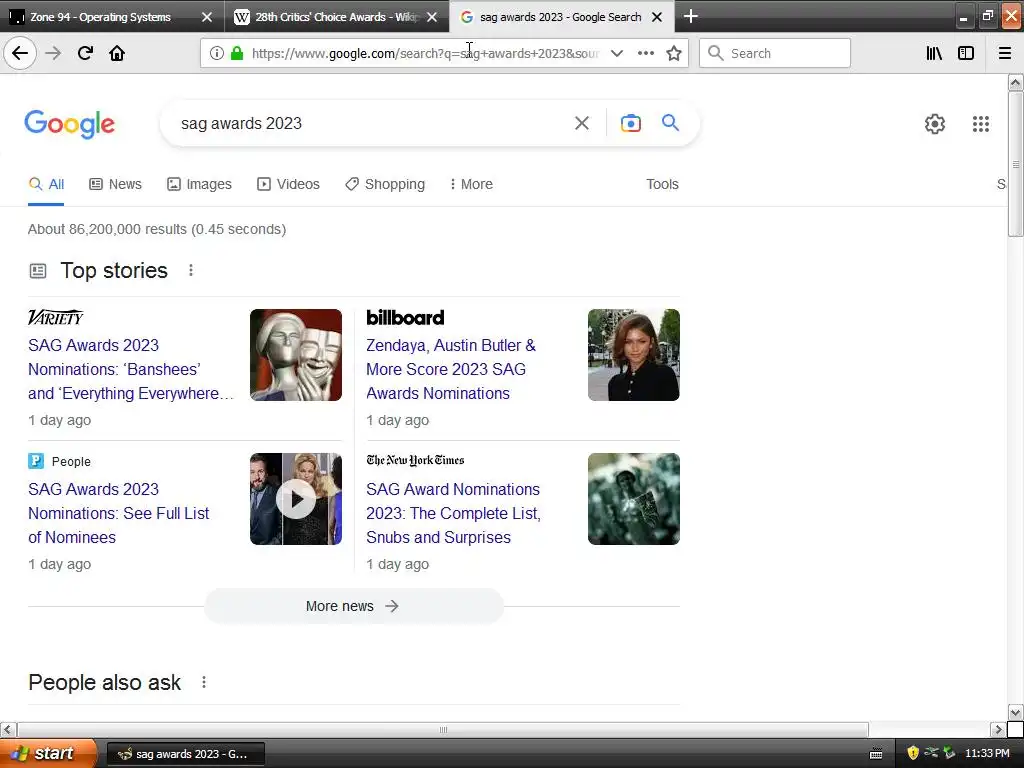Viewport: 1024px width, 768px height.
Task: Open NYT Snubs and Surprises story
Action: coord(453,513)
